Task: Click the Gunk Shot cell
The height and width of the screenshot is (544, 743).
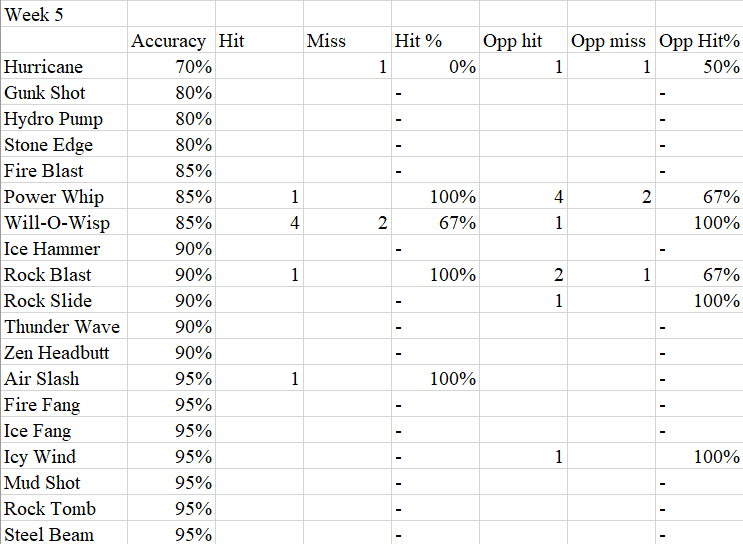Action: [64, 93]
